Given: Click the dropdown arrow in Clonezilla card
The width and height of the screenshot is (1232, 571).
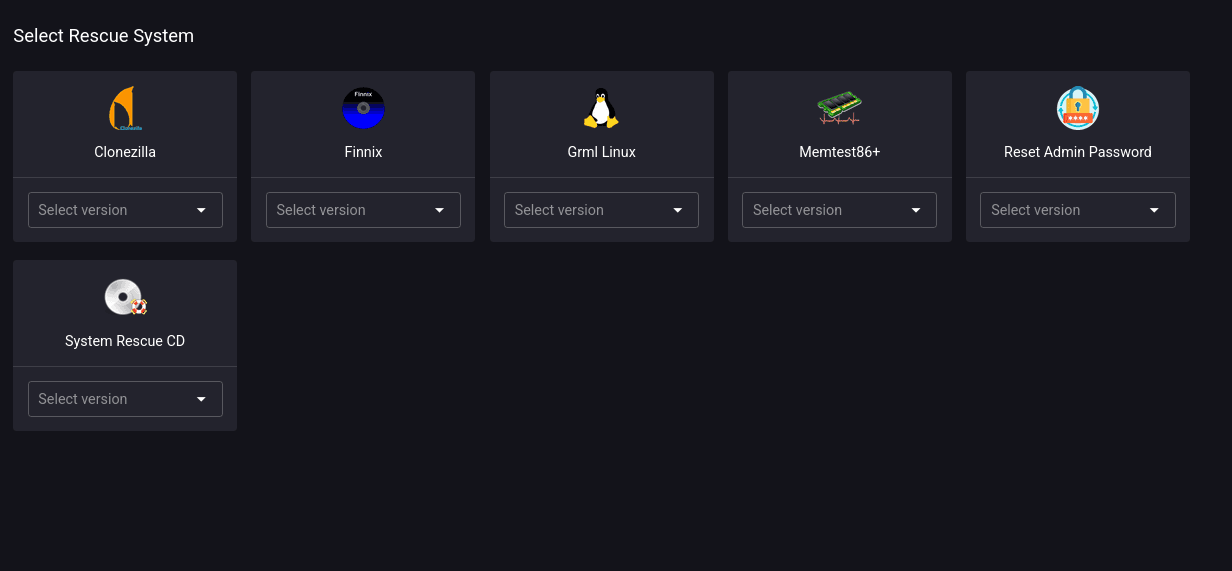Looking at the screenshot, I should click(201, 210).
